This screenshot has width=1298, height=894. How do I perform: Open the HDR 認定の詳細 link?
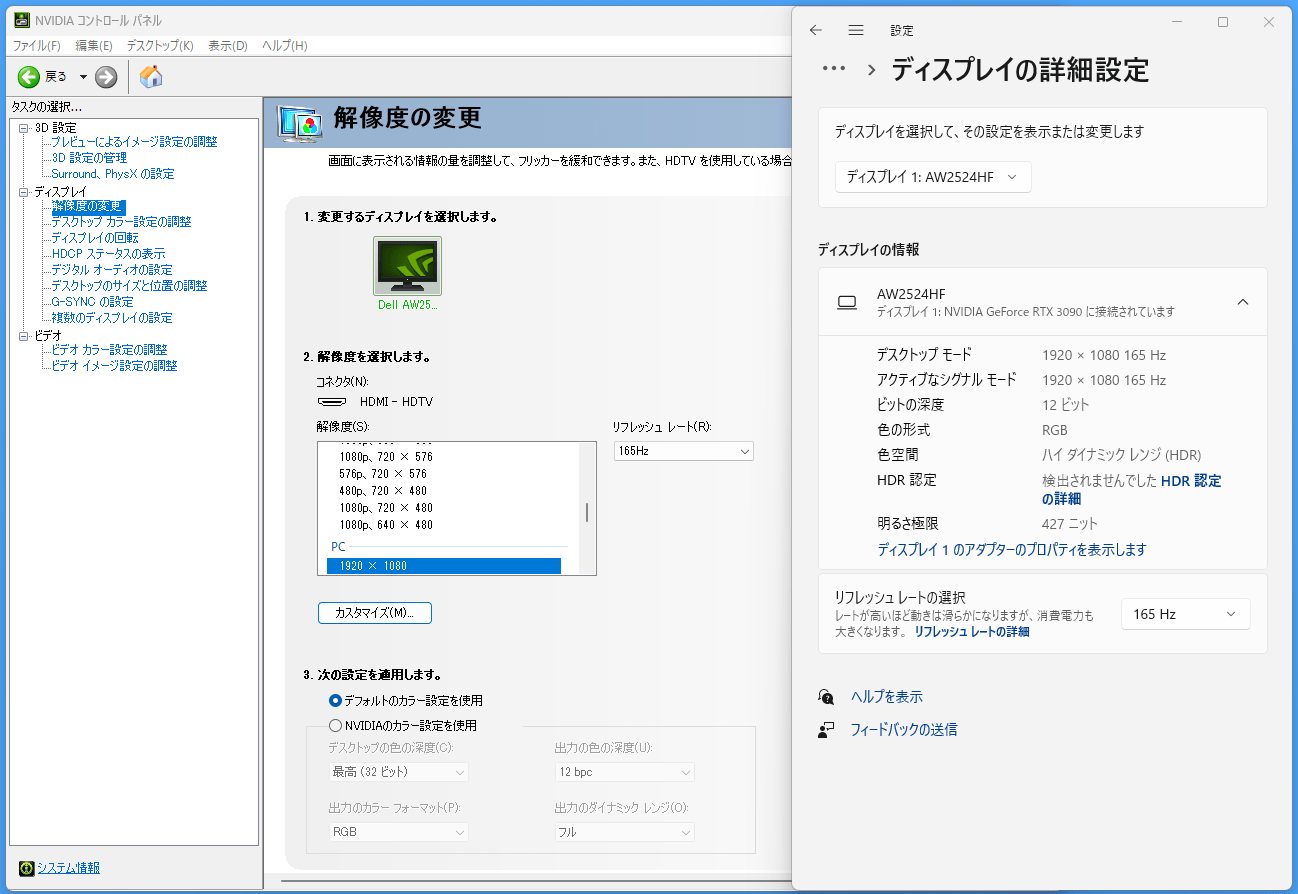(1131, 489)
